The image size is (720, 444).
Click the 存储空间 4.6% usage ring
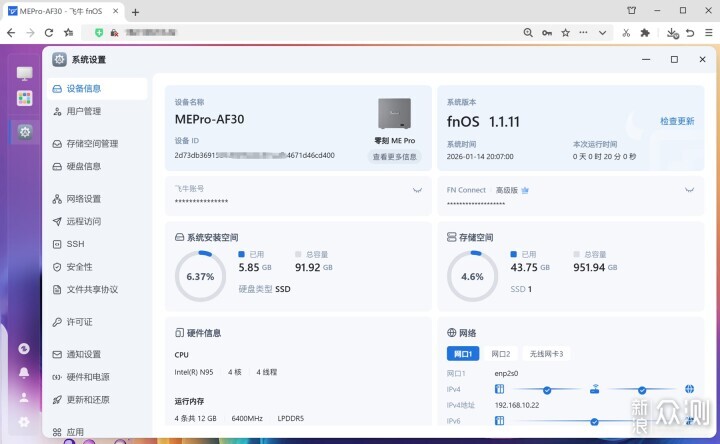pos(472,276)
